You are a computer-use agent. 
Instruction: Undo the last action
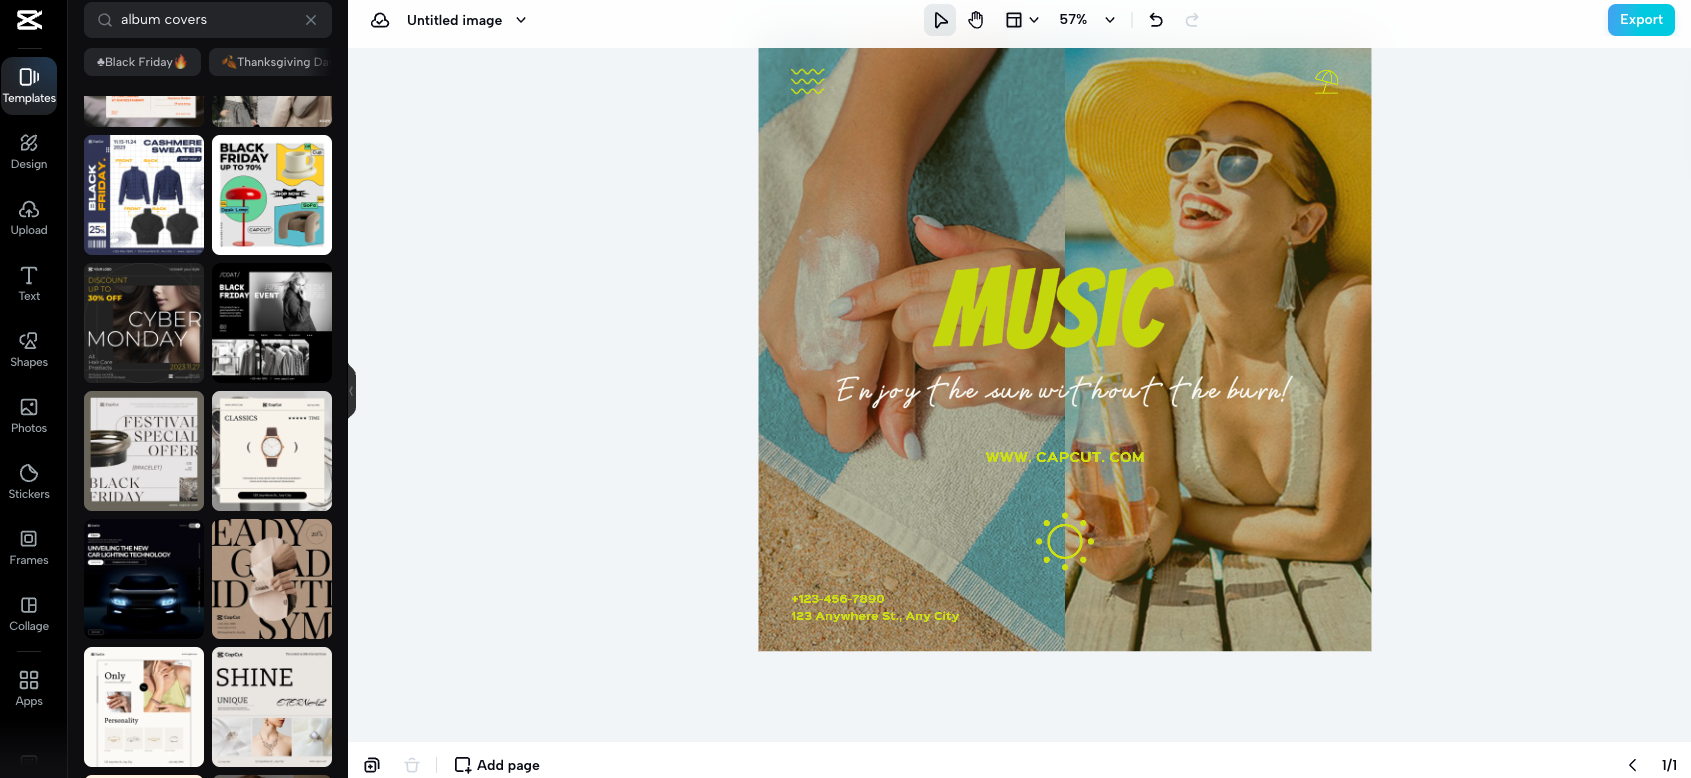tap(1156, 20)
